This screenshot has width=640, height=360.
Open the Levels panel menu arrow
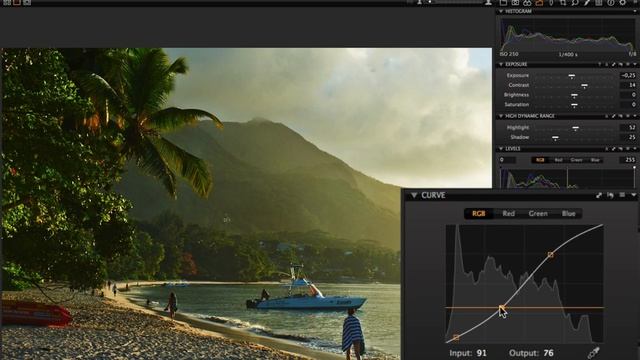(x=635, y=149)
